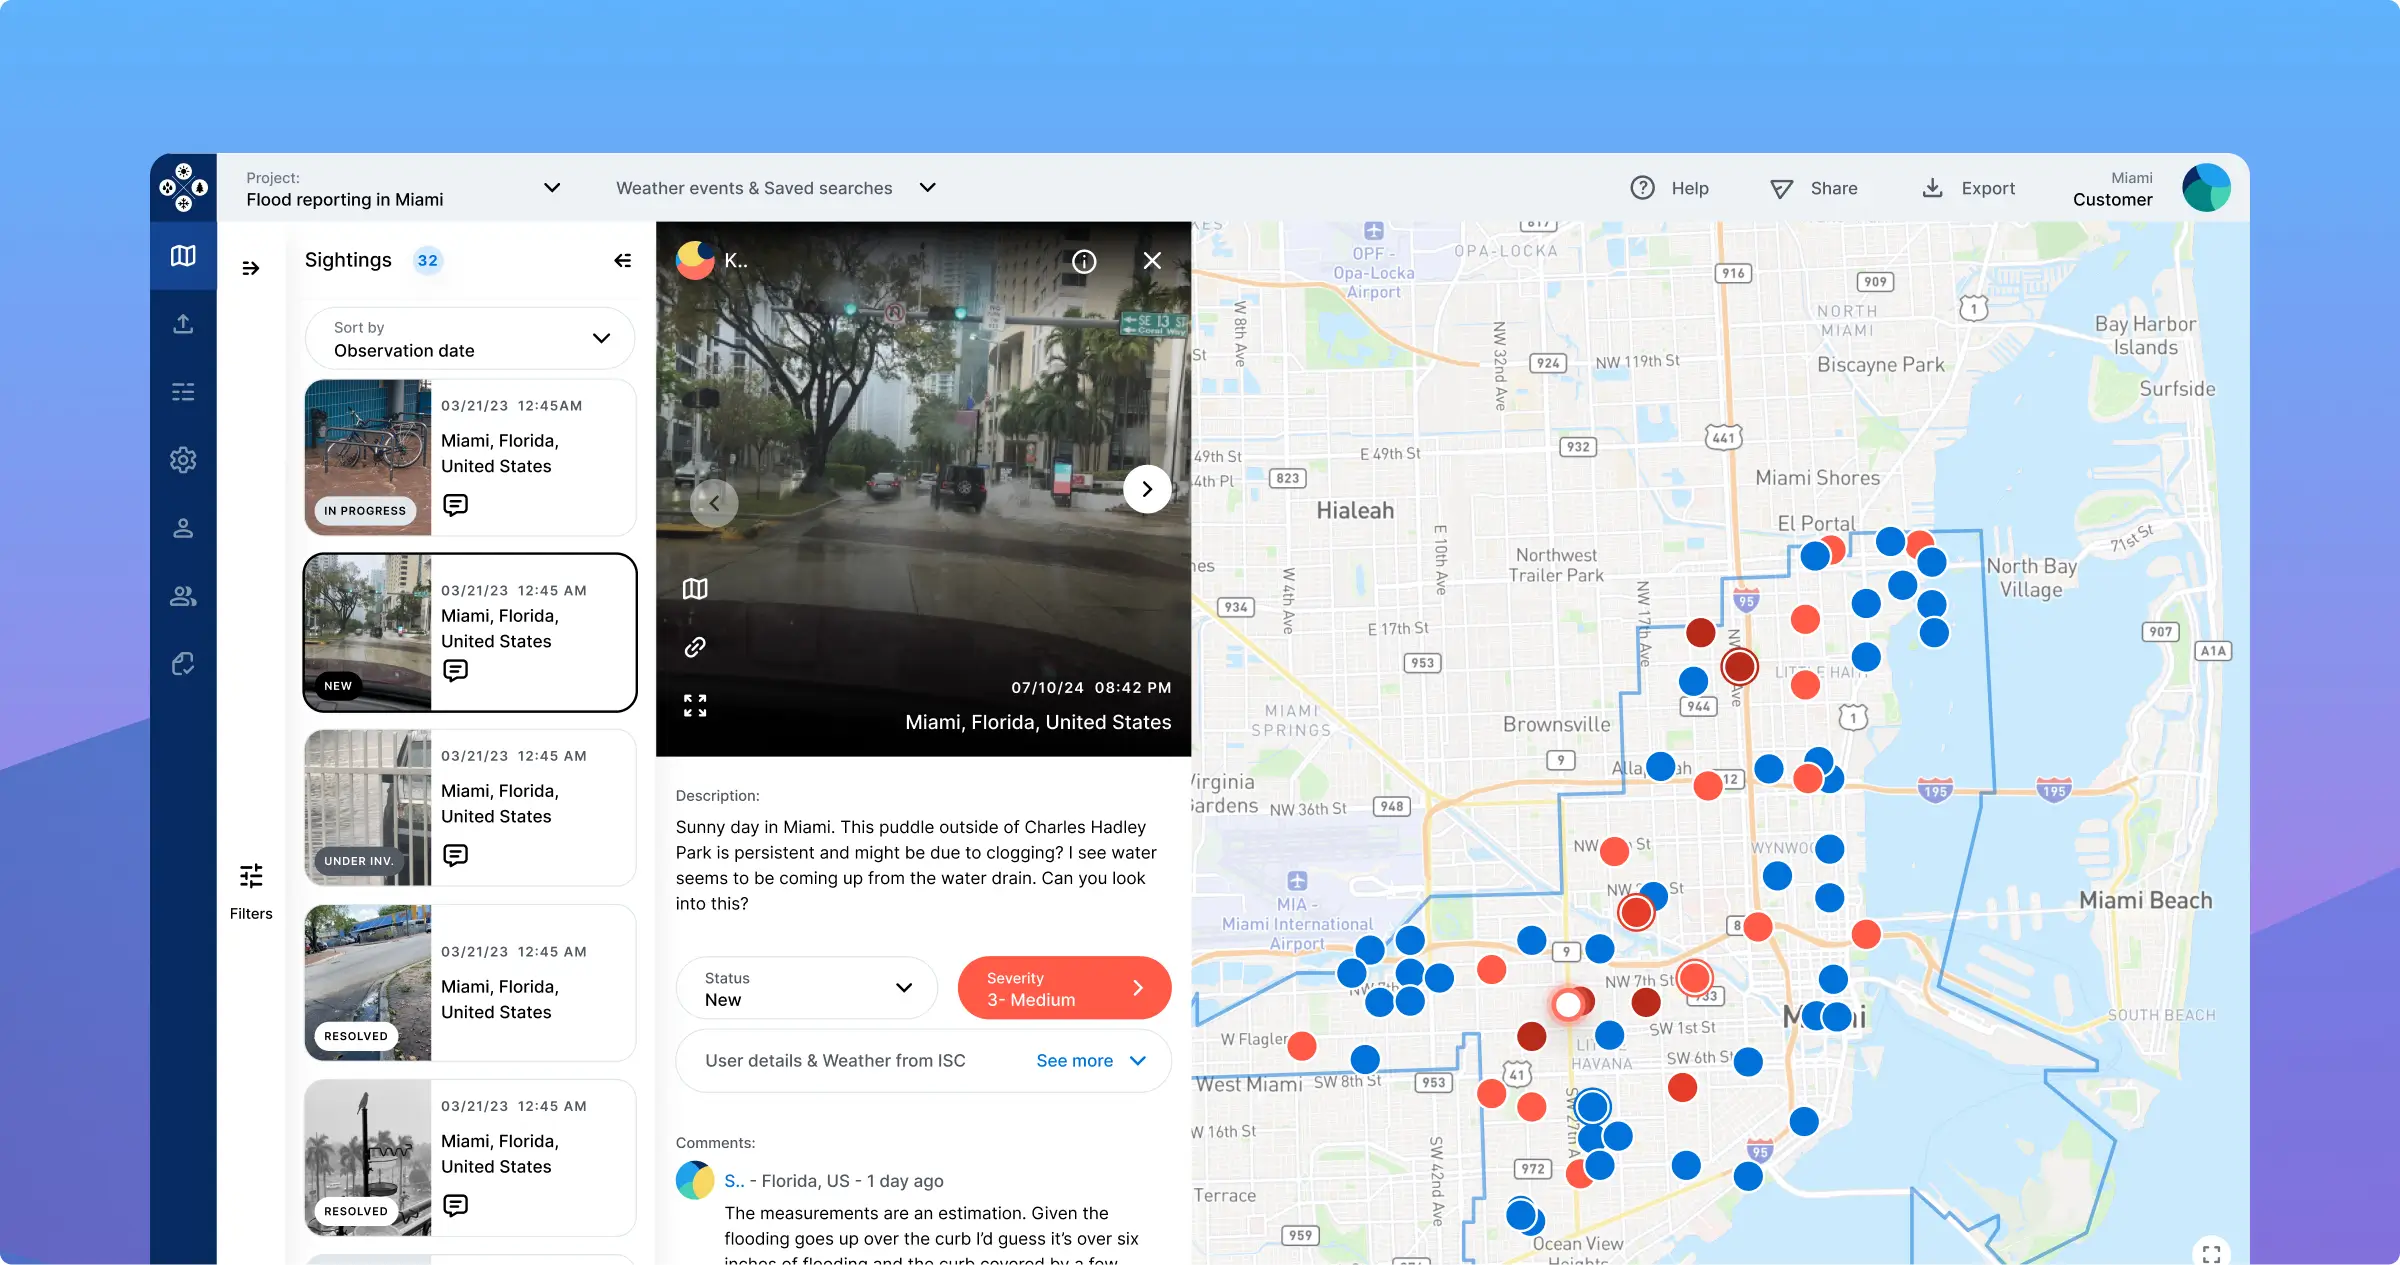Click the white selected marker on the map
The image size is (2400, 1265).
point(1568,1004)
